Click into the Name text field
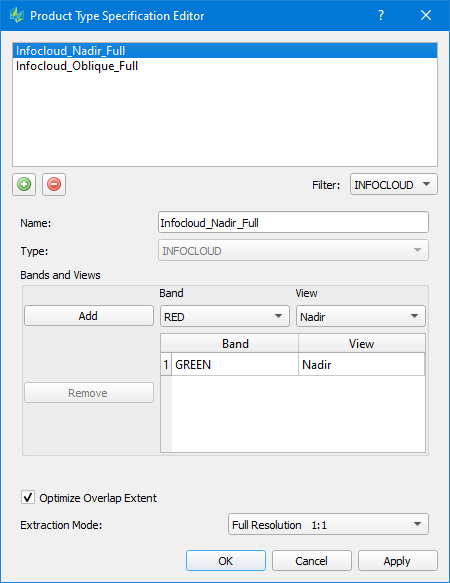Image resolution: width=450 pixels, height=583 pixels. click(293, 223)
